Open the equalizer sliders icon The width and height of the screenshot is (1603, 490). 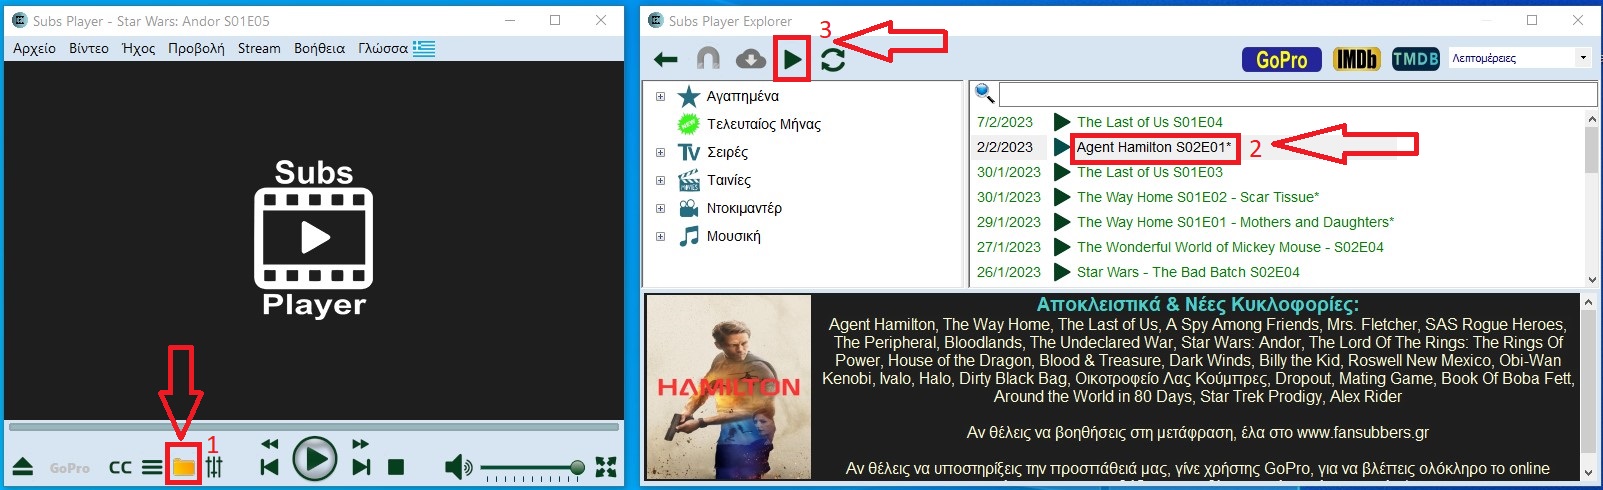pyautogui.click(x=214, y=467)
